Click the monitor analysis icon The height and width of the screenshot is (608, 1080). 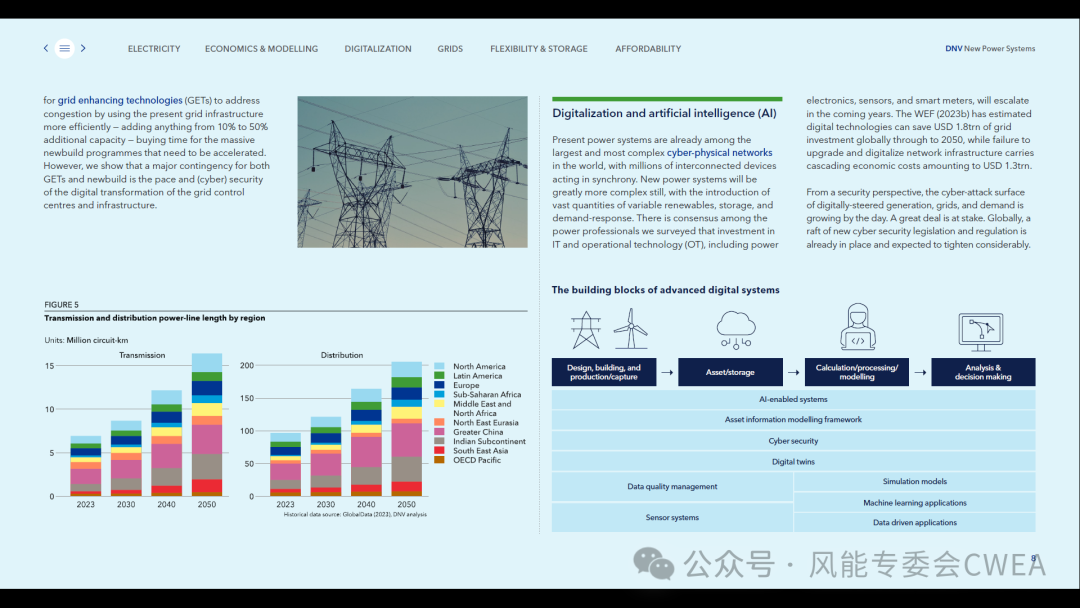981,332
